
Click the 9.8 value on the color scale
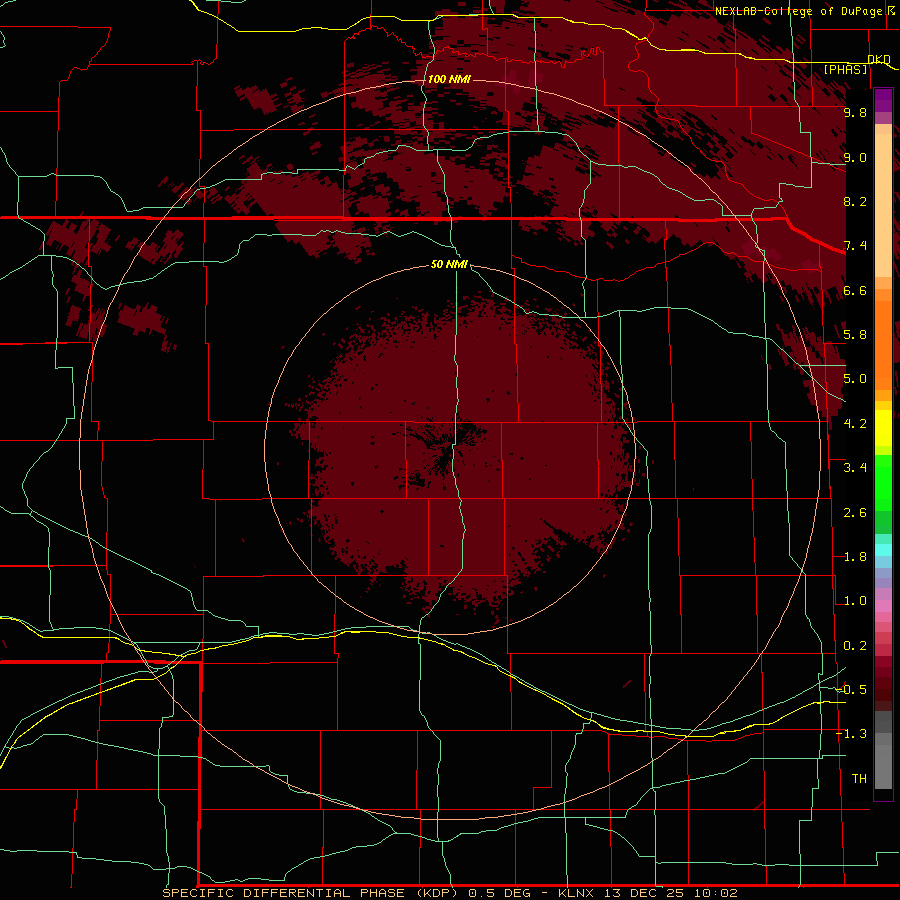point(855,112)
